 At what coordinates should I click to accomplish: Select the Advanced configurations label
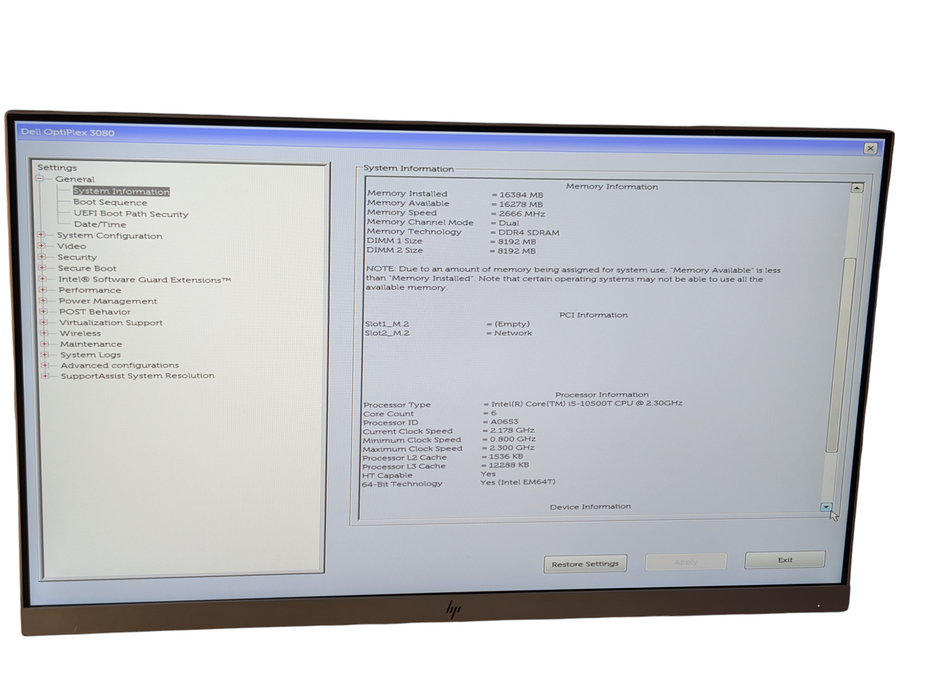119,365
